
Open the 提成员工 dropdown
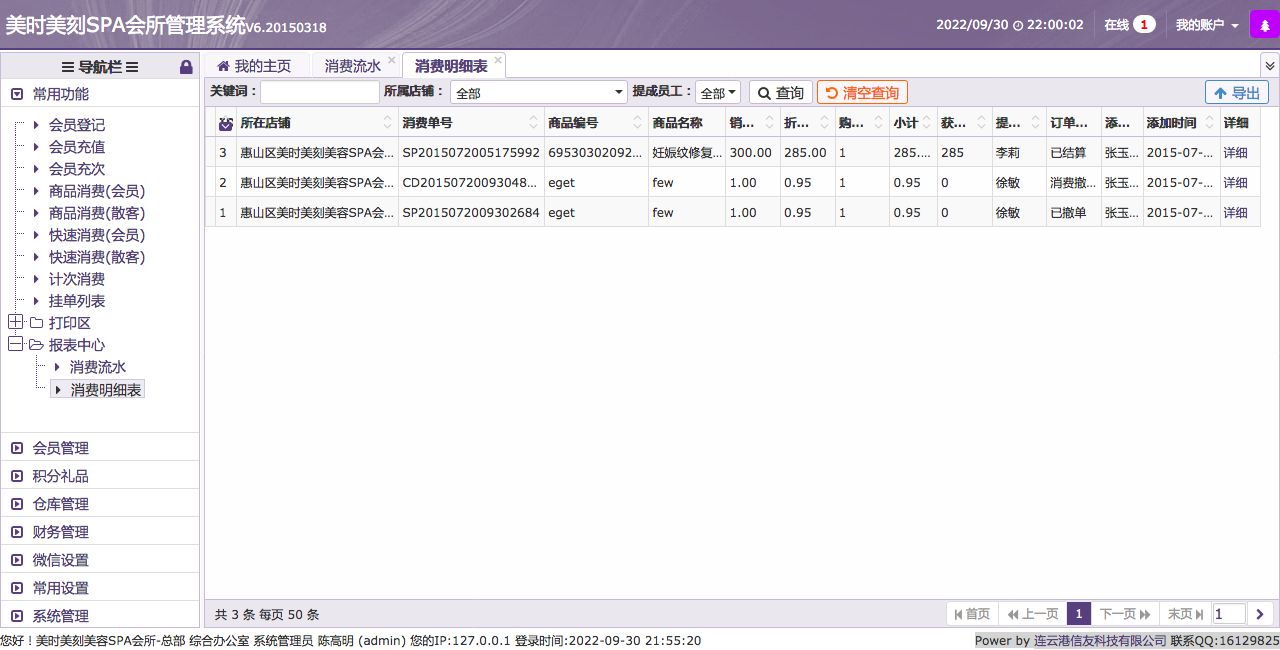[x=717, y=93]
